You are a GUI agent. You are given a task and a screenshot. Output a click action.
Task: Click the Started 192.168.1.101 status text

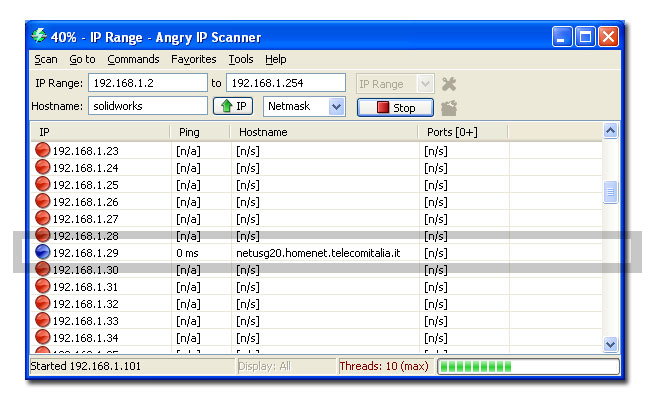point(85,366)
